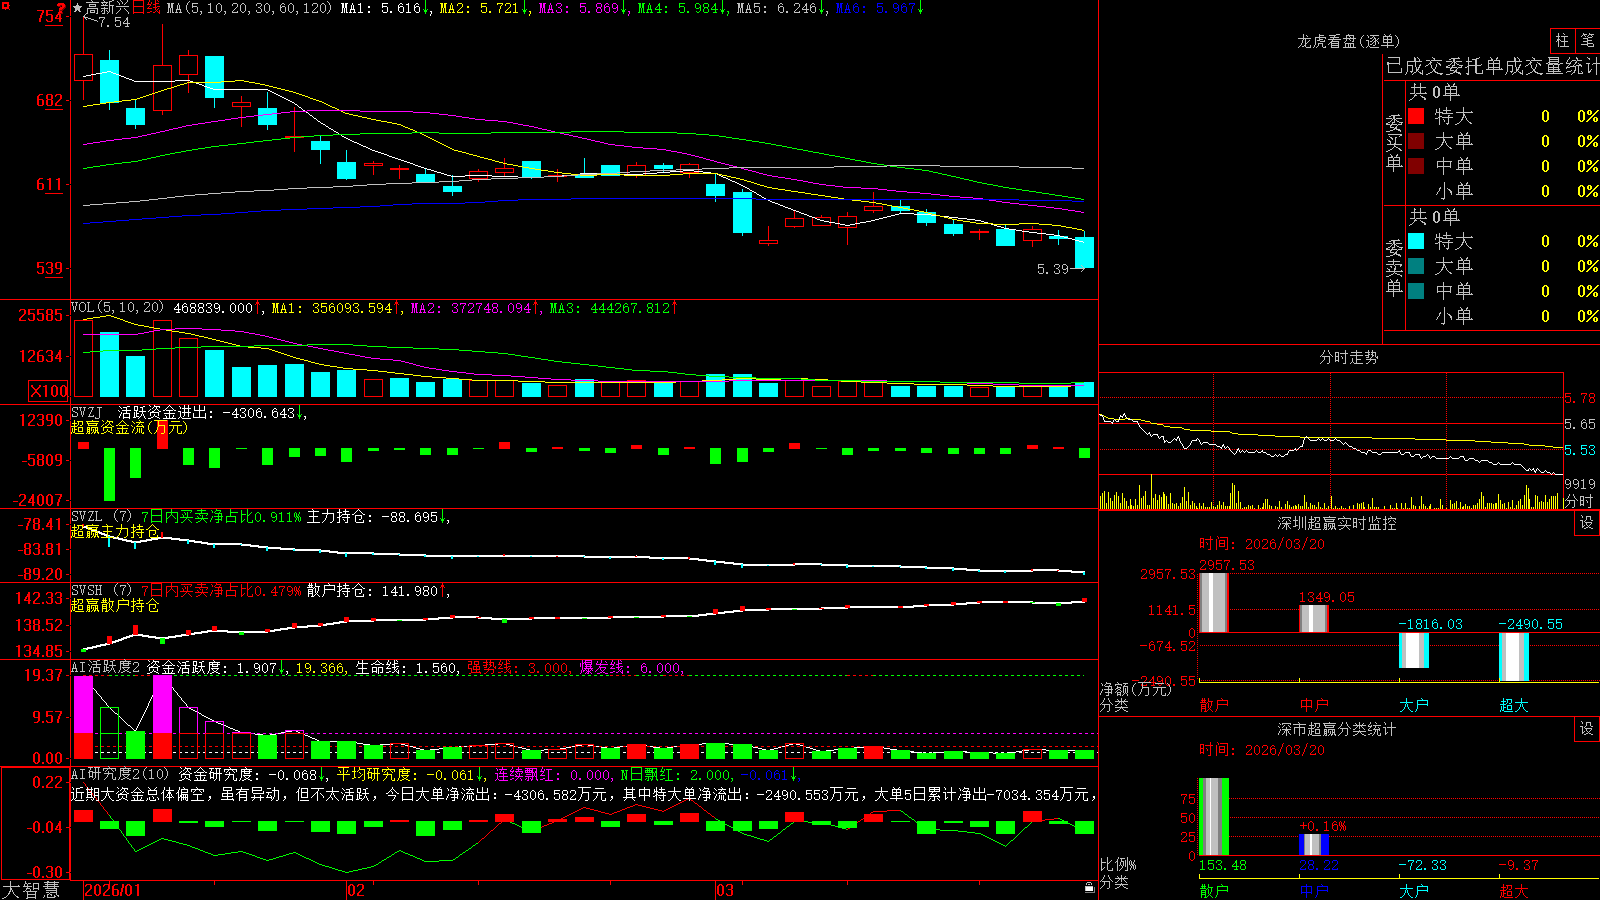Click the teal 大单 sell-order swatch

click(x=1416, y=266)
